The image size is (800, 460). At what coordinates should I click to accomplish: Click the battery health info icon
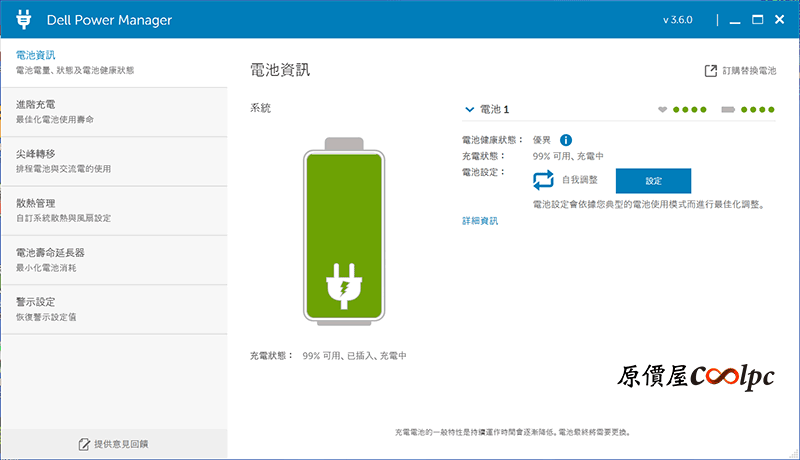tap(566, 140)
